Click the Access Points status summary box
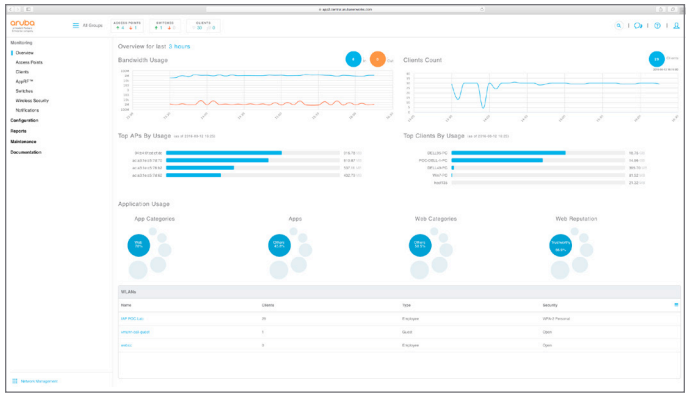 (127, 25)
